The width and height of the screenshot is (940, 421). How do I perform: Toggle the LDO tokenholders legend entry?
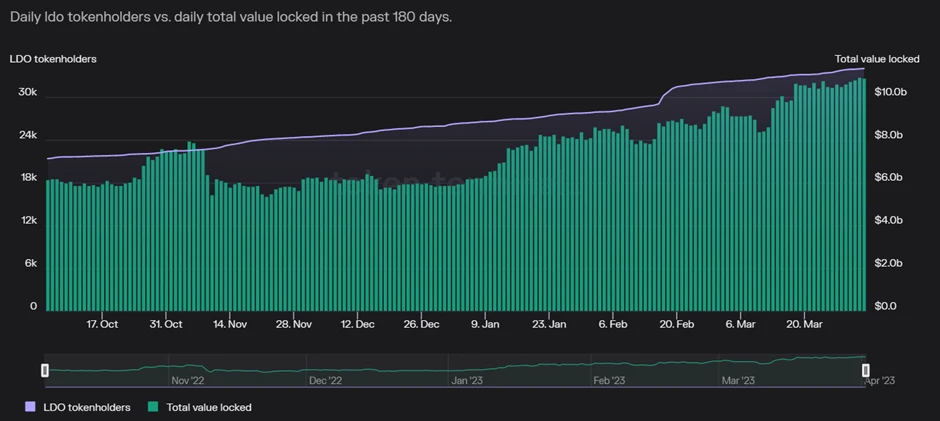(88, 407)
